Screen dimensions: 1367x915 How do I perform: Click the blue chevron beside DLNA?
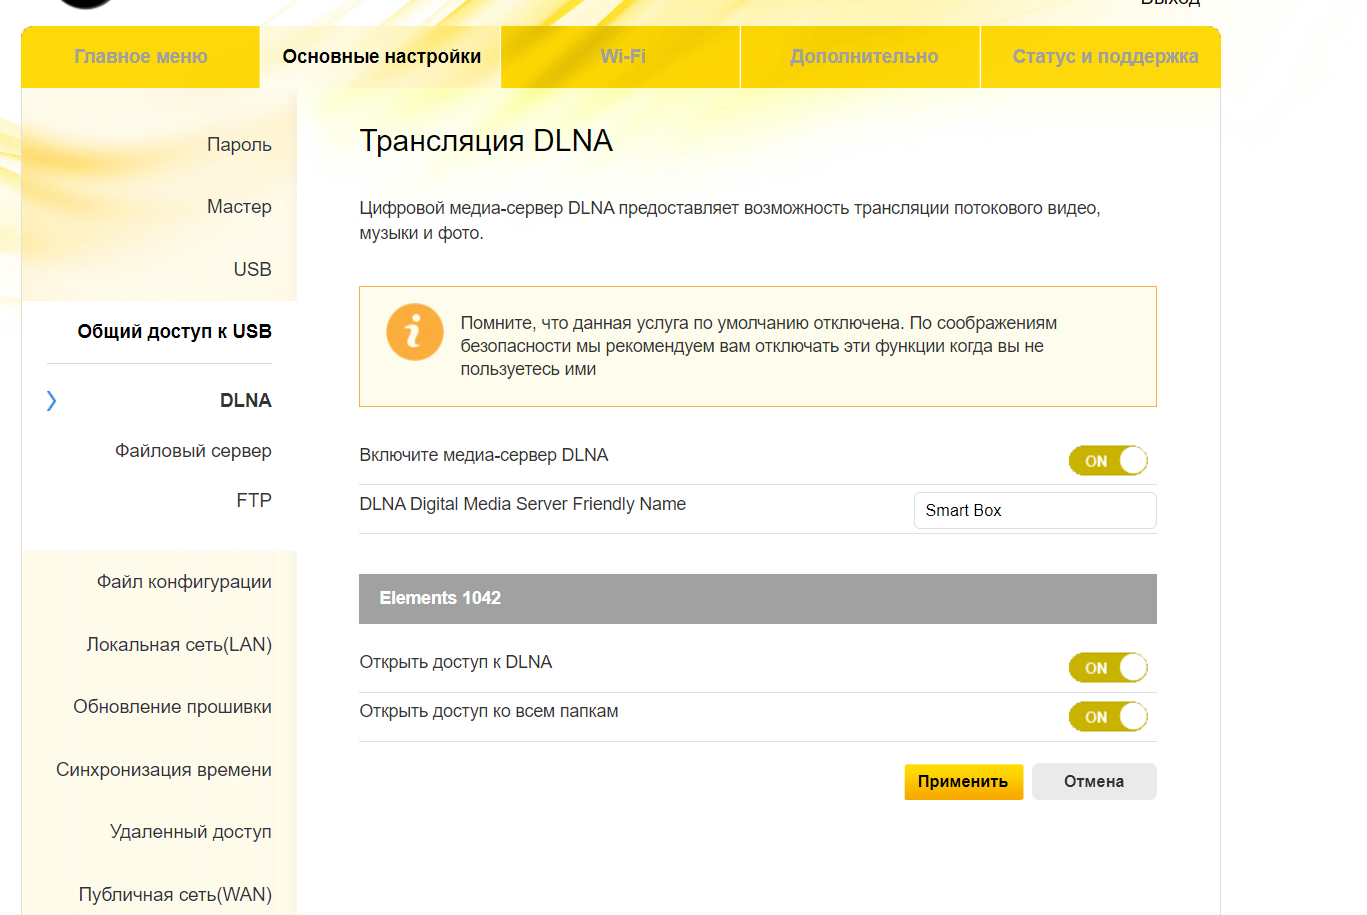click(52, 401)
